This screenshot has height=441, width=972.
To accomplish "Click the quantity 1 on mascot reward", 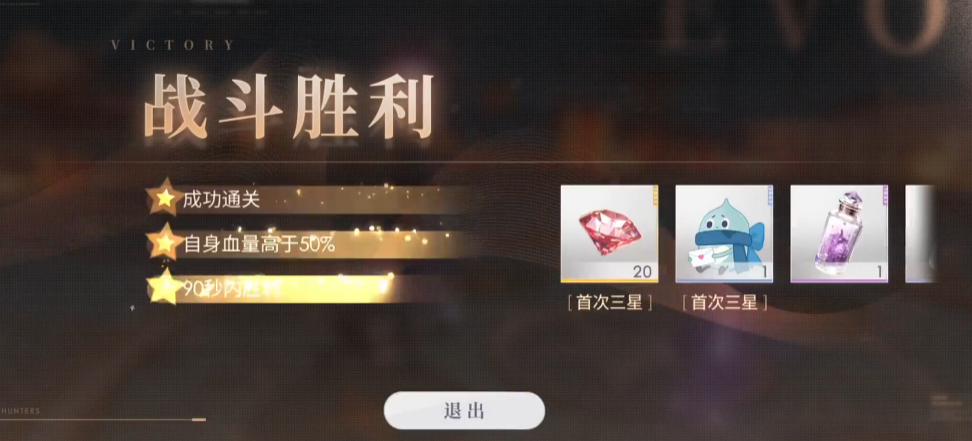I will (764, 271).
